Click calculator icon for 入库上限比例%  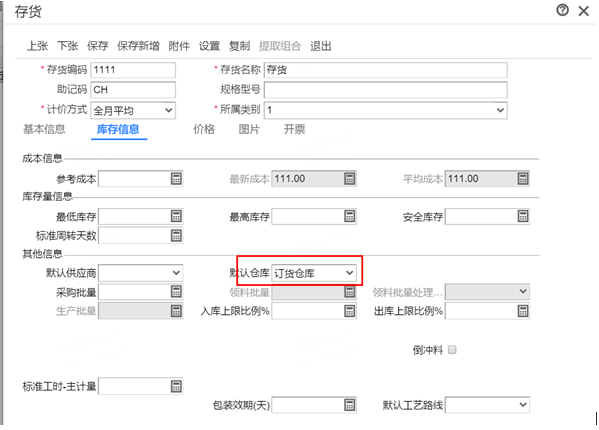click(350, 311)
